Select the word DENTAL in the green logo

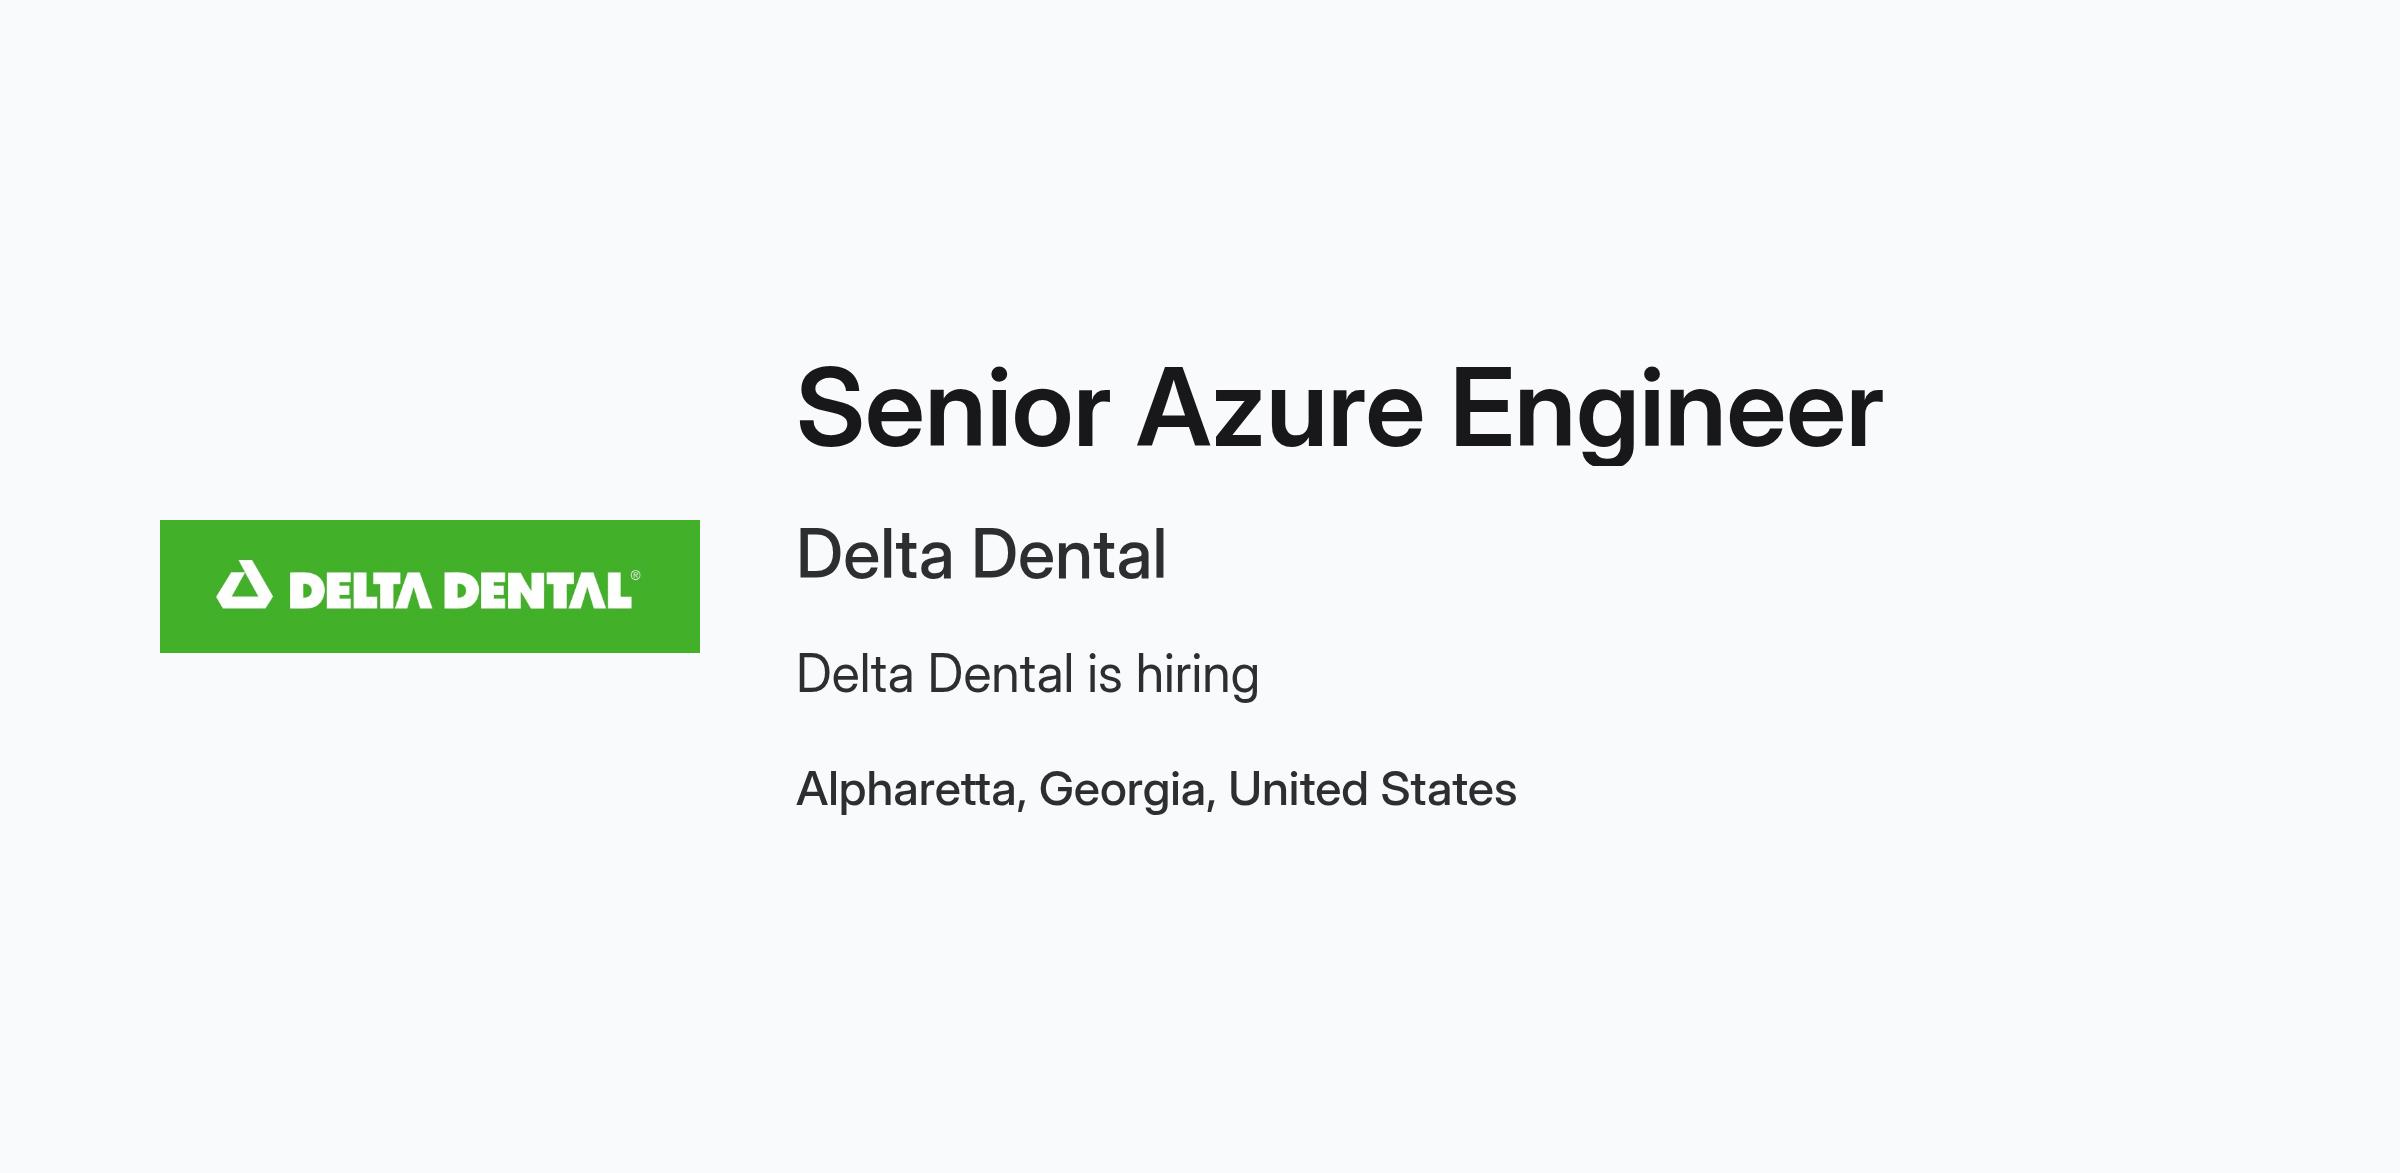pyautogui.click(x=538, y=590)
